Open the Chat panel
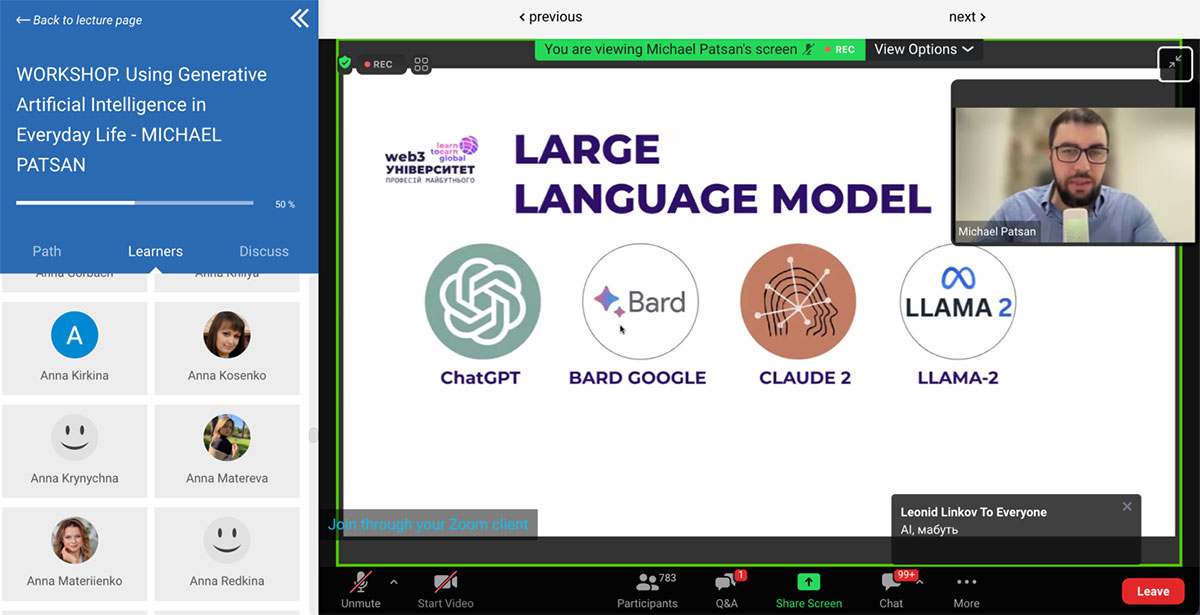1200x615 pixels. (891, 590)
